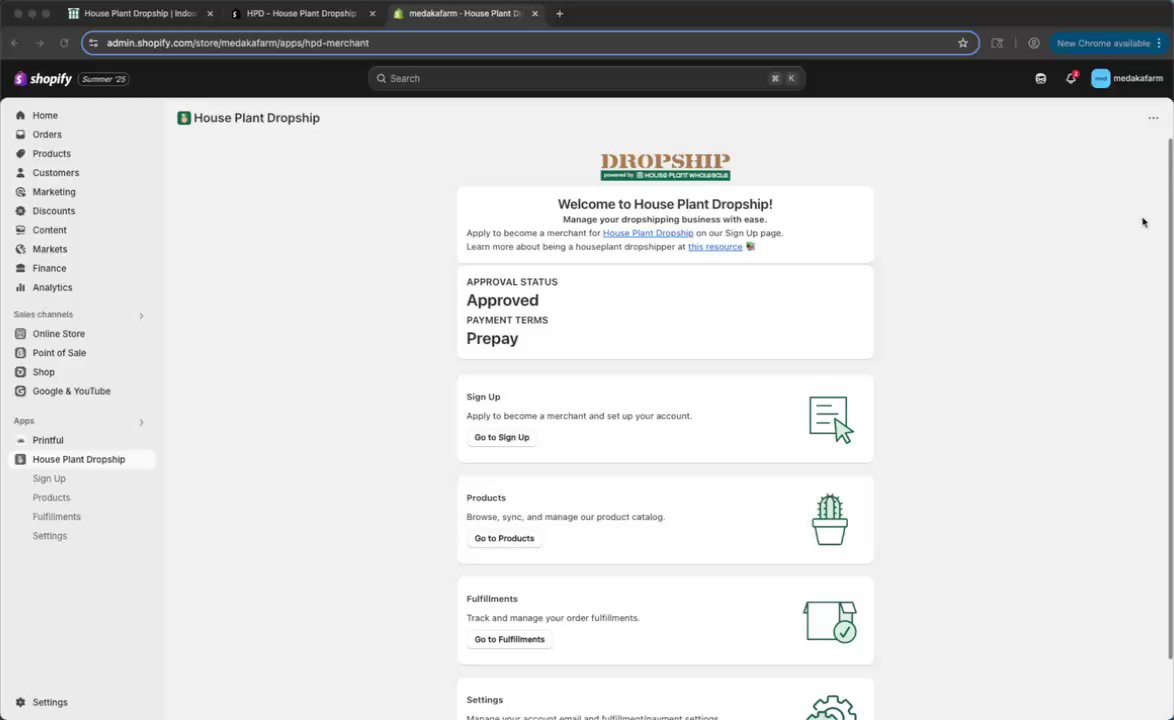Image resolution: width=1174 pixels, height=720 pixels.
Task: Open Settings sub-item under House Plant Dropship
Action: click(49, 536)
